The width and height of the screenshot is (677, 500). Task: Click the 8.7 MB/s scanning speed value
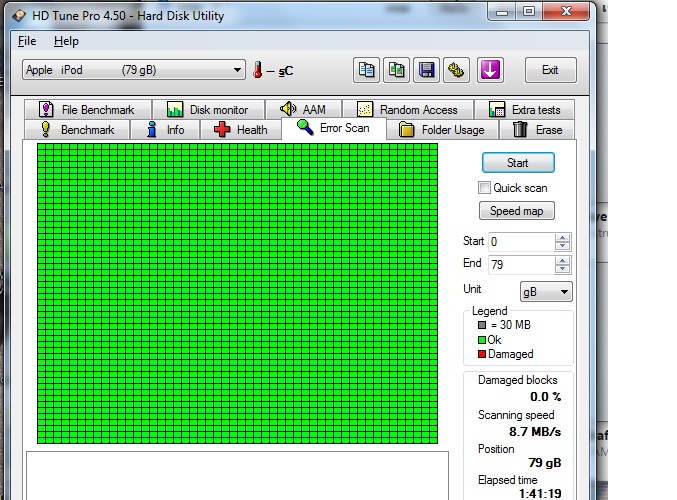coord(535,431)
